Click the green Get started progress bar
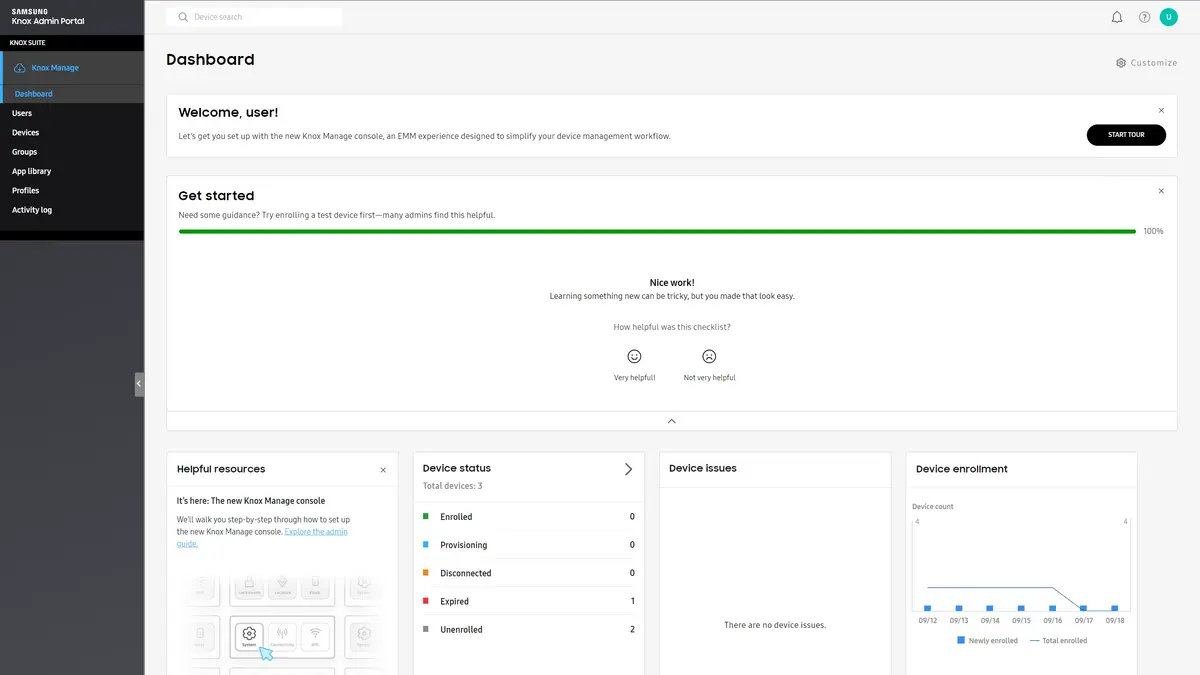Viewport: 1200px width, 675px height. pos(657,231)
